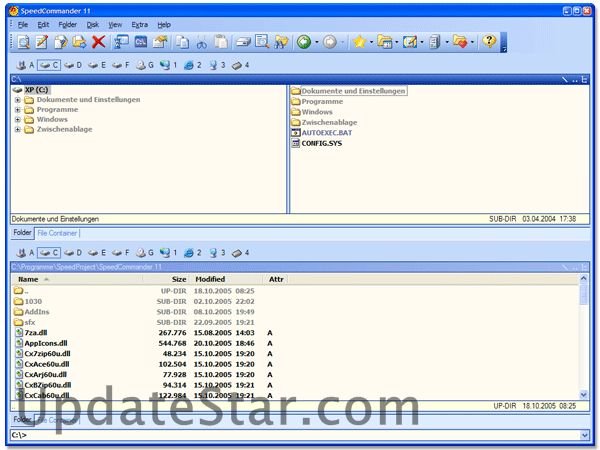The height and width of the screenshot is (450, 600).
Task: Open the Folder menu
Action: [x=68, y=25]
